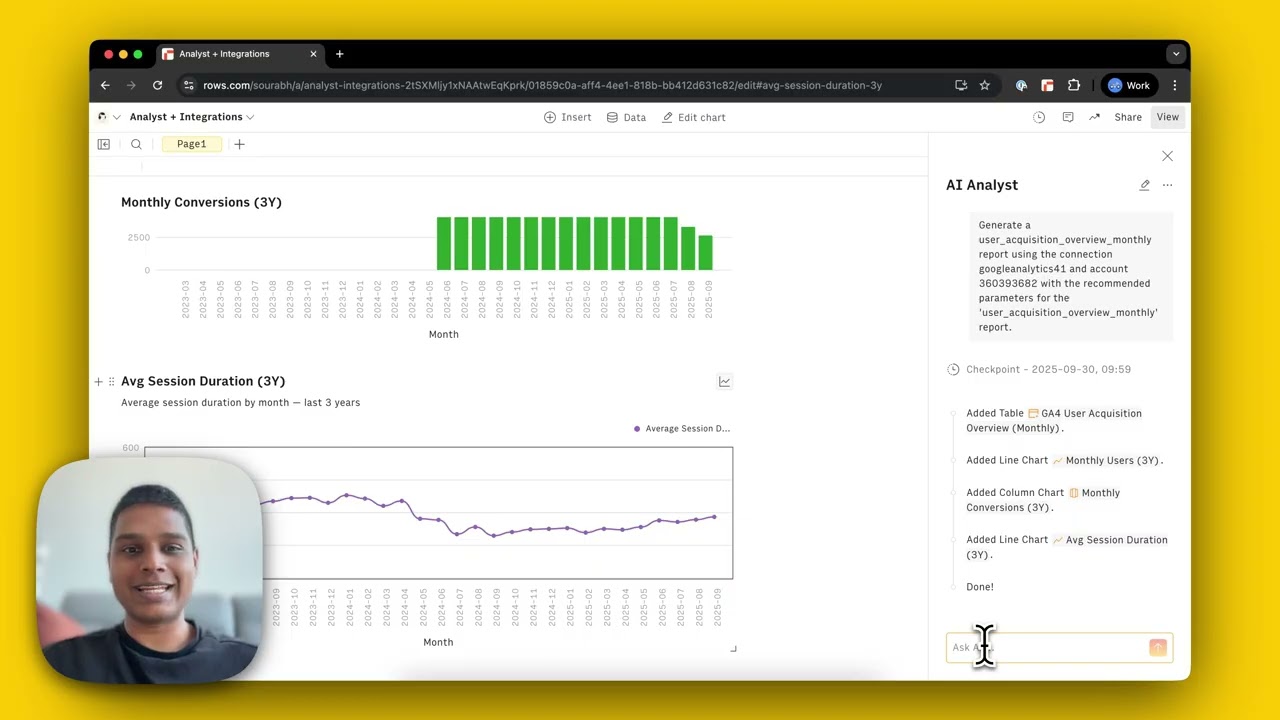Close the AI Analyst panel

1167,156
